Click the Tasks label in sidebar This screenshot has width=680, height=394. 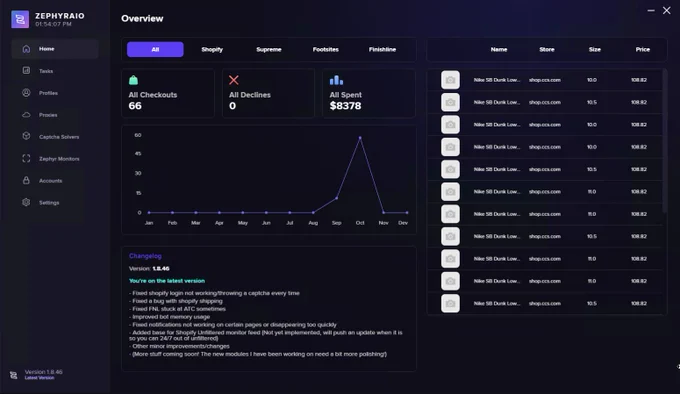click(x=46, y=71)
